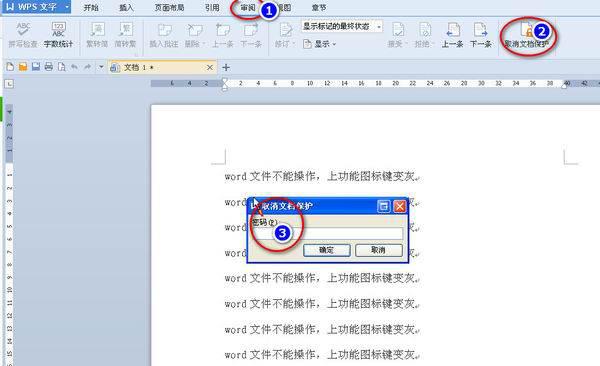Go to next comment 下一条 beside 修订

[251, 34]
